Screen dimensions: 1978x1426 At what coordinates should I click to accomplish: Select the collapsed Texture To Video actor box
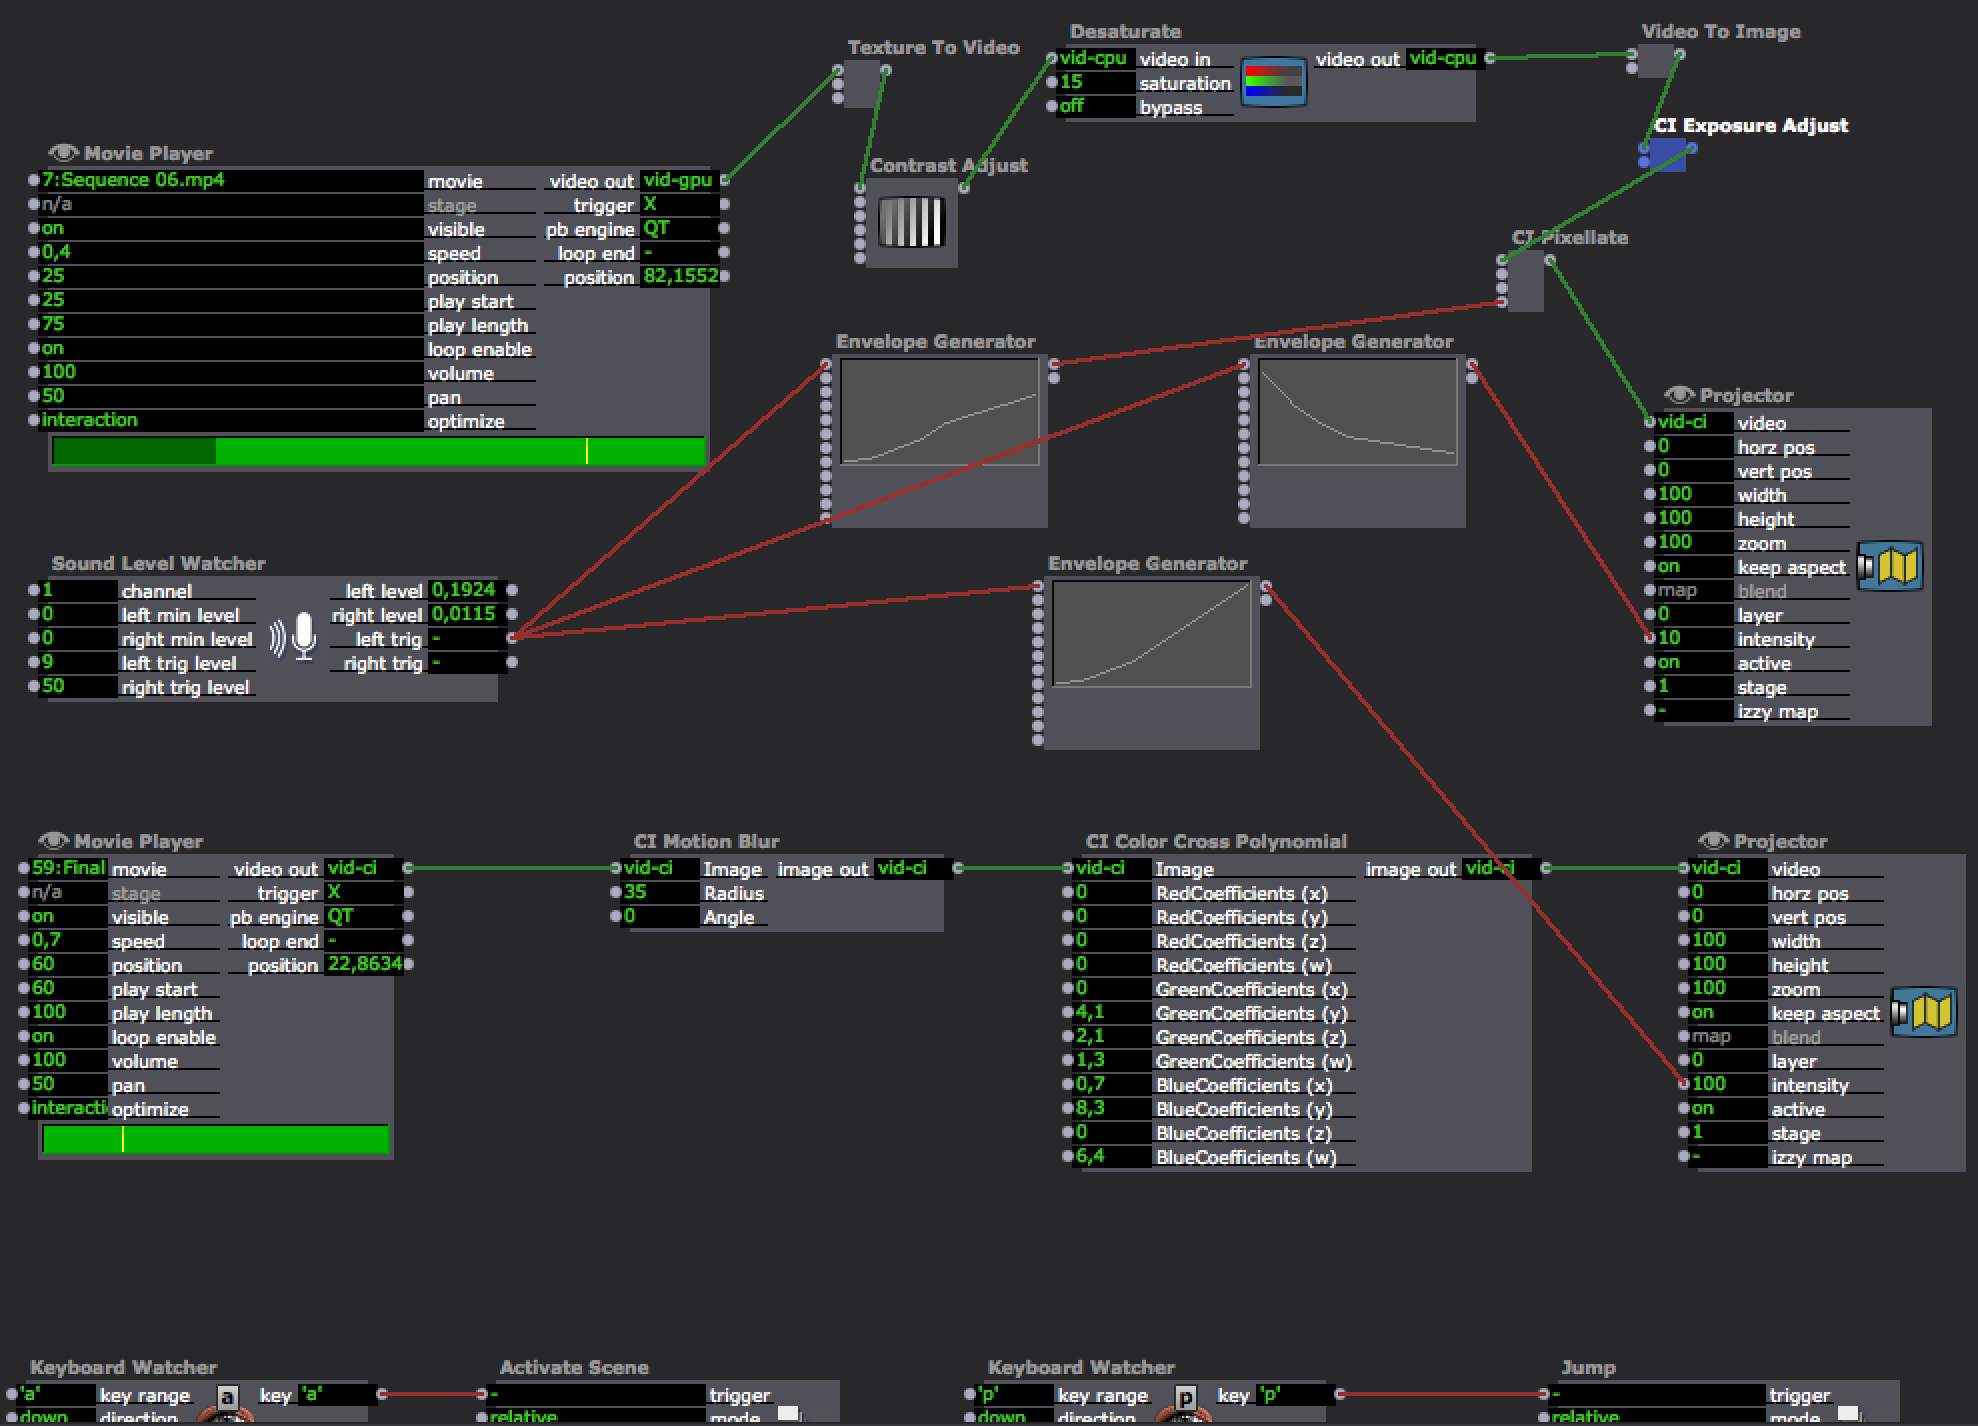click(x=862, y=85)
